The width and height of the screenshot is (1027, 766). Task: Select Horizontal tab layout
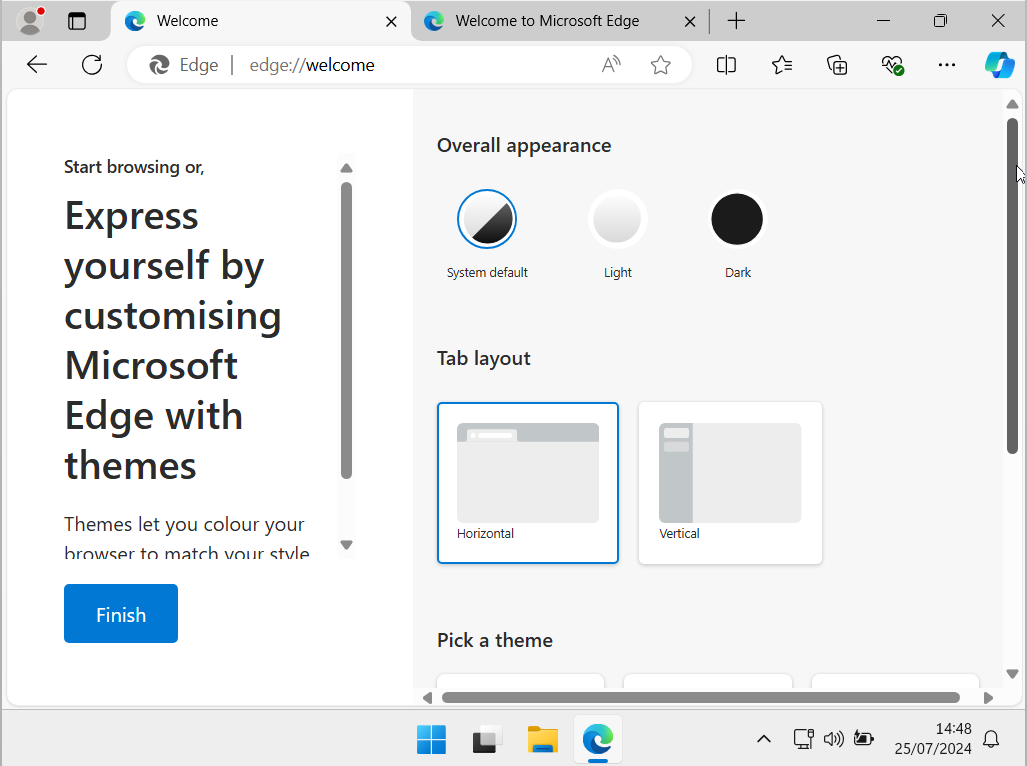(x=528, y=483)
